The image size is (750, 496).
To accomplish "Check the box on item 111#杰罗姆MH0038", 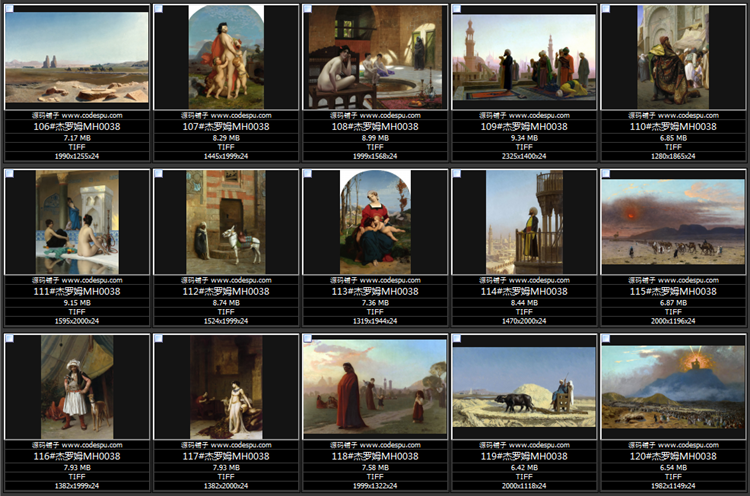I will click(9, 174).
